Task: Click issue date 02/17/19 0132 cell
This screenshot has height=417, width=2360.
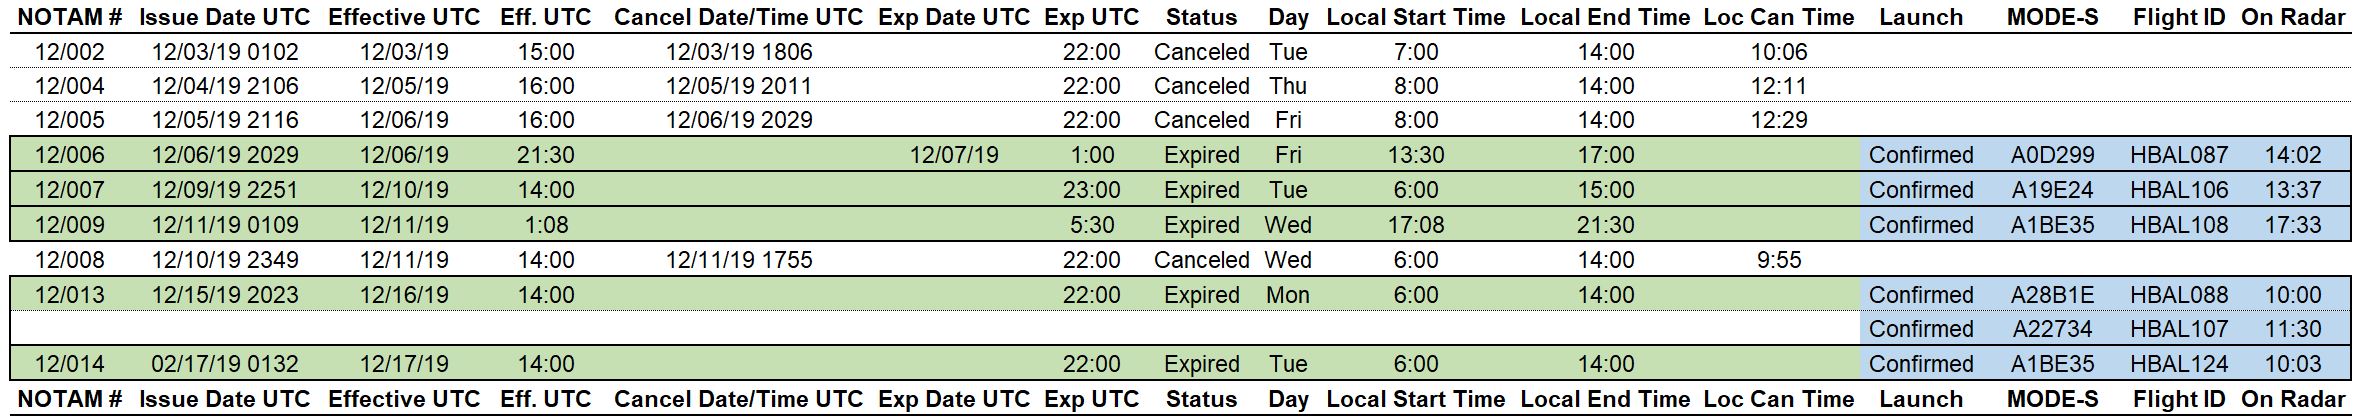Action: 225,364
